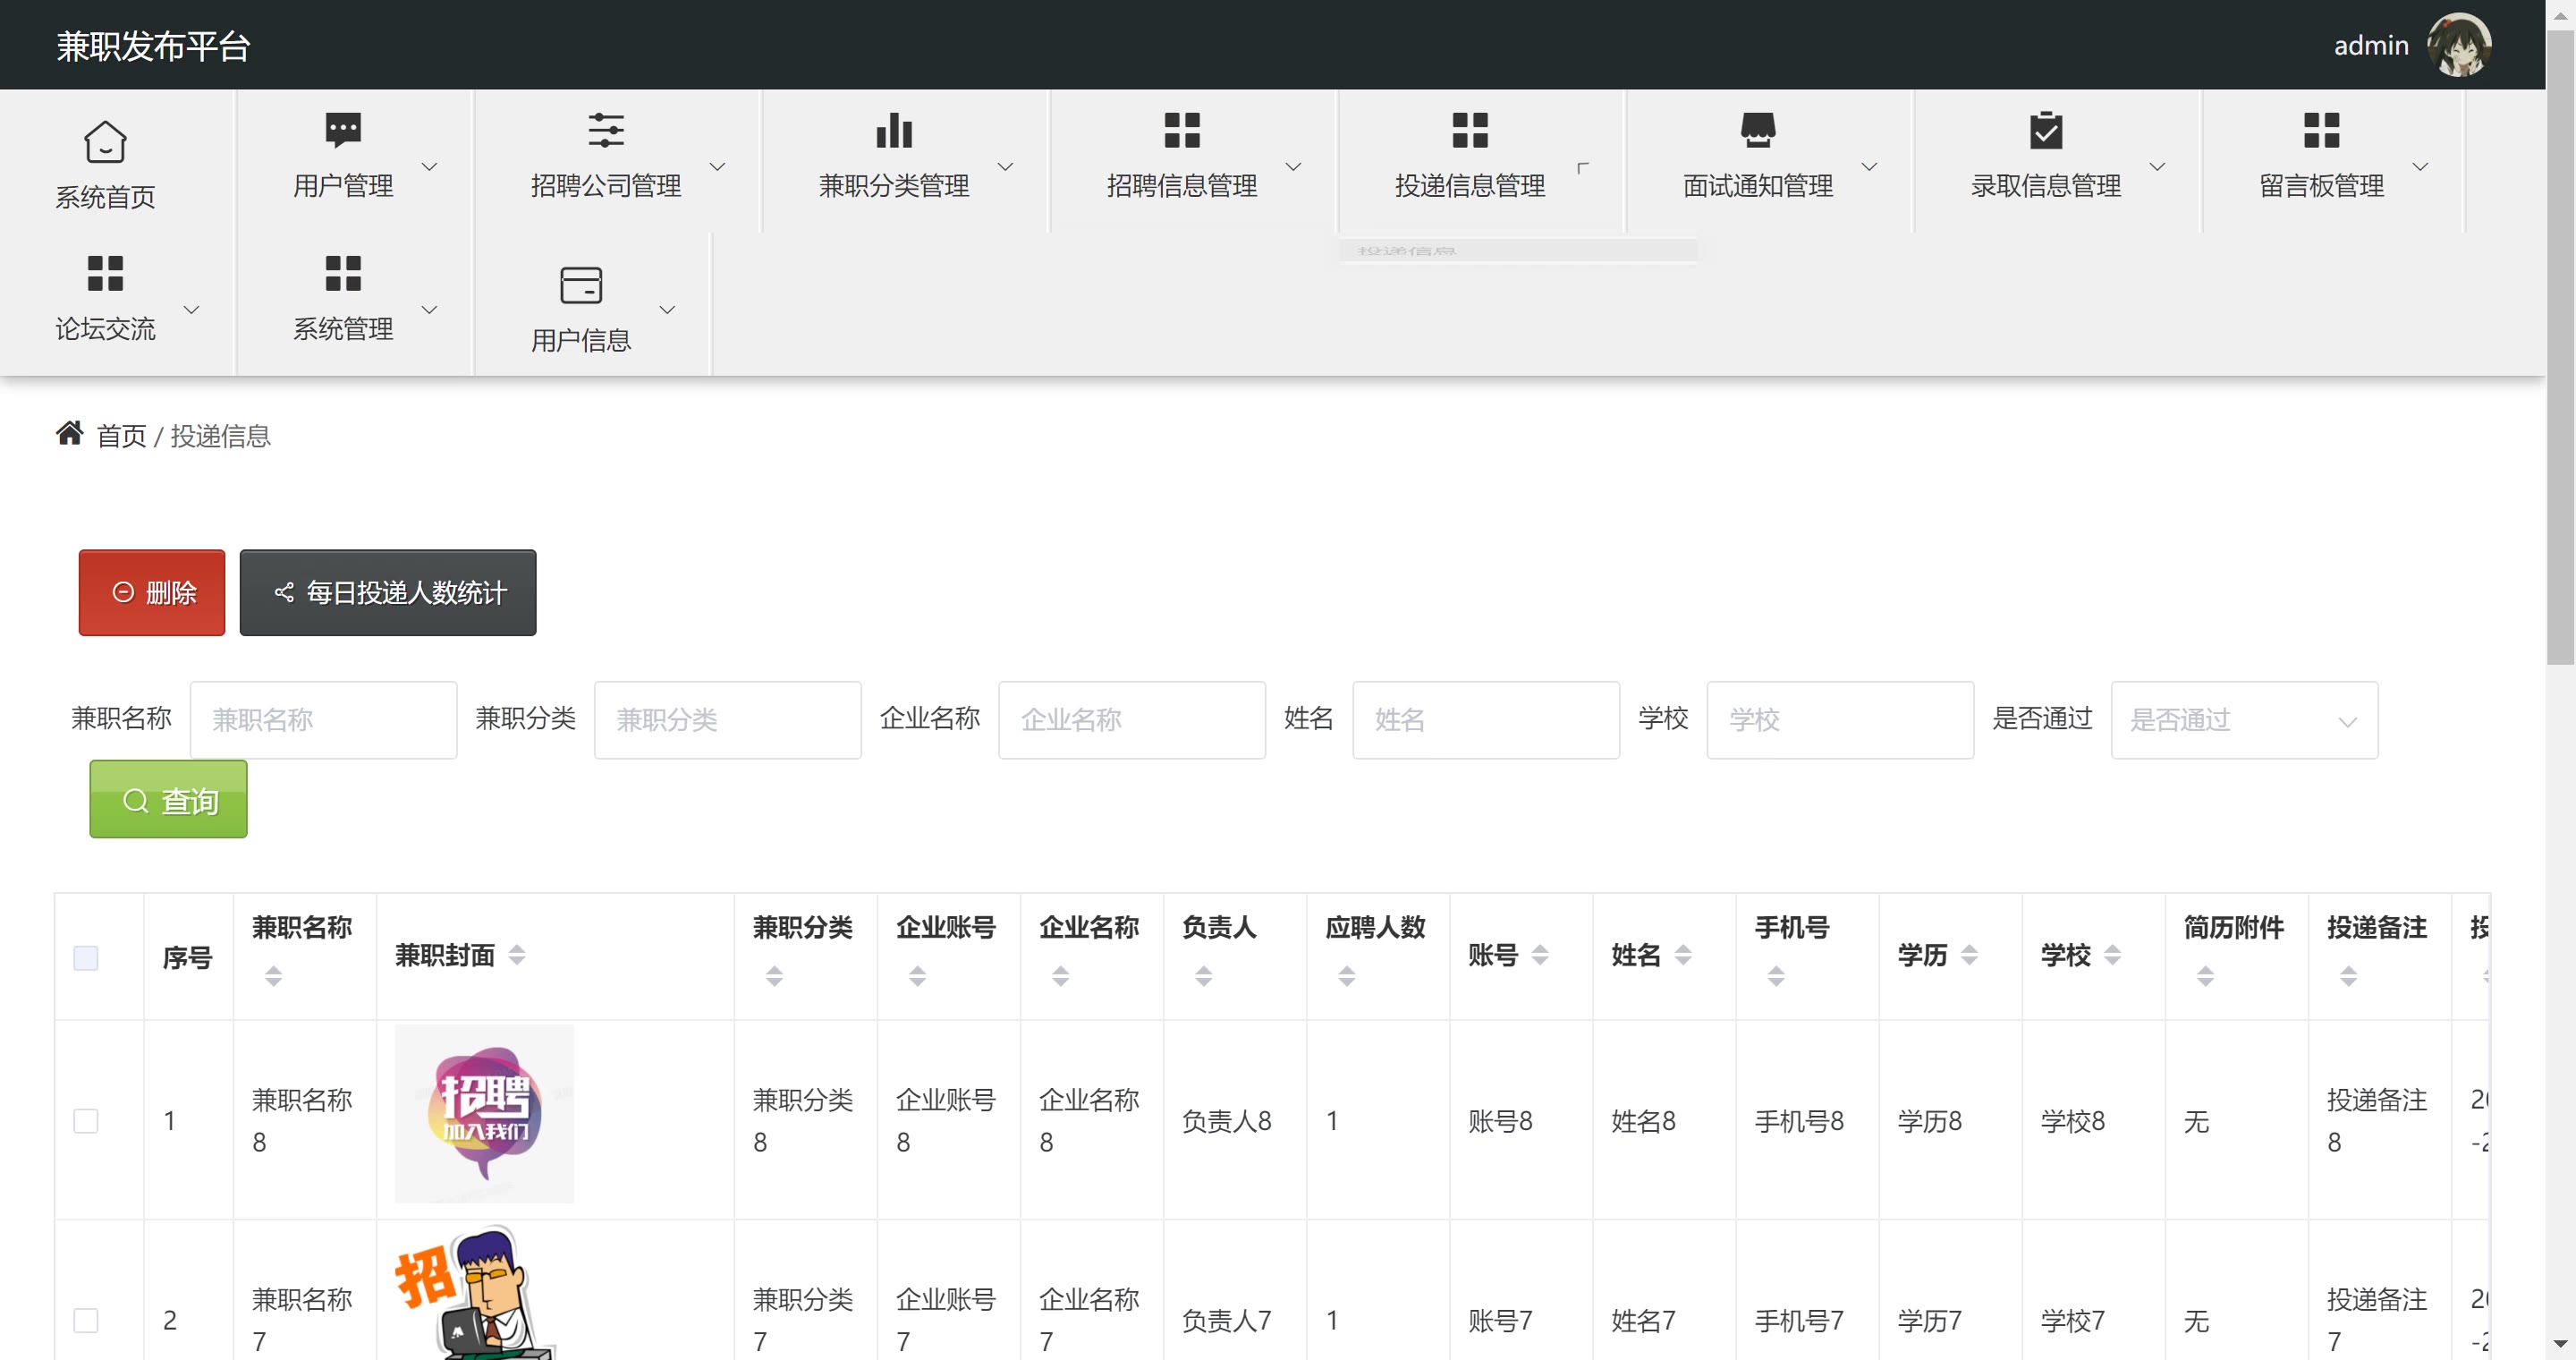Click the 录取信息管理 clipboard check icon
This screenshot has width=2576, height=1360.
2046,130
